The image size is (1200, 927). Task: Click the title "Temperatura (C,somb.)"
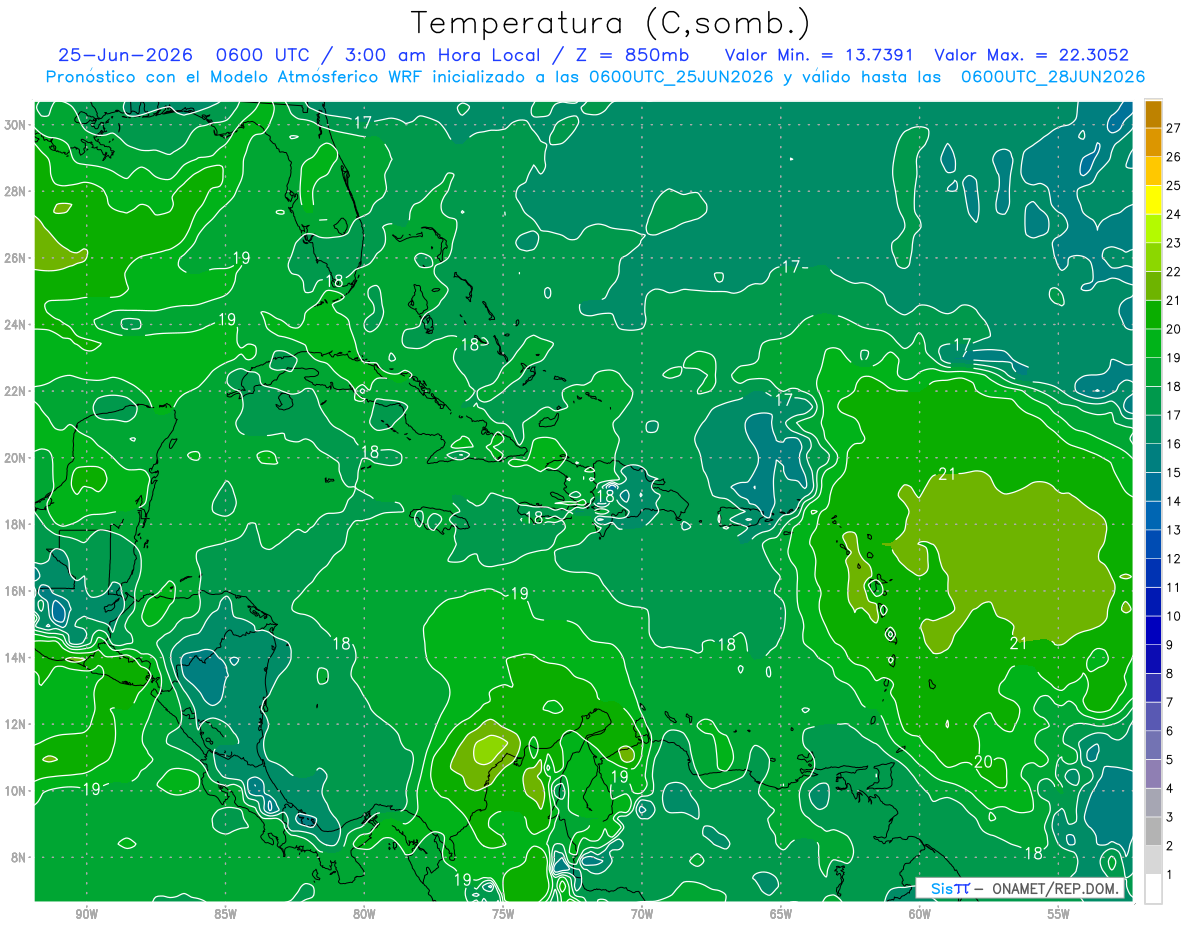click(x=610, y=22)
